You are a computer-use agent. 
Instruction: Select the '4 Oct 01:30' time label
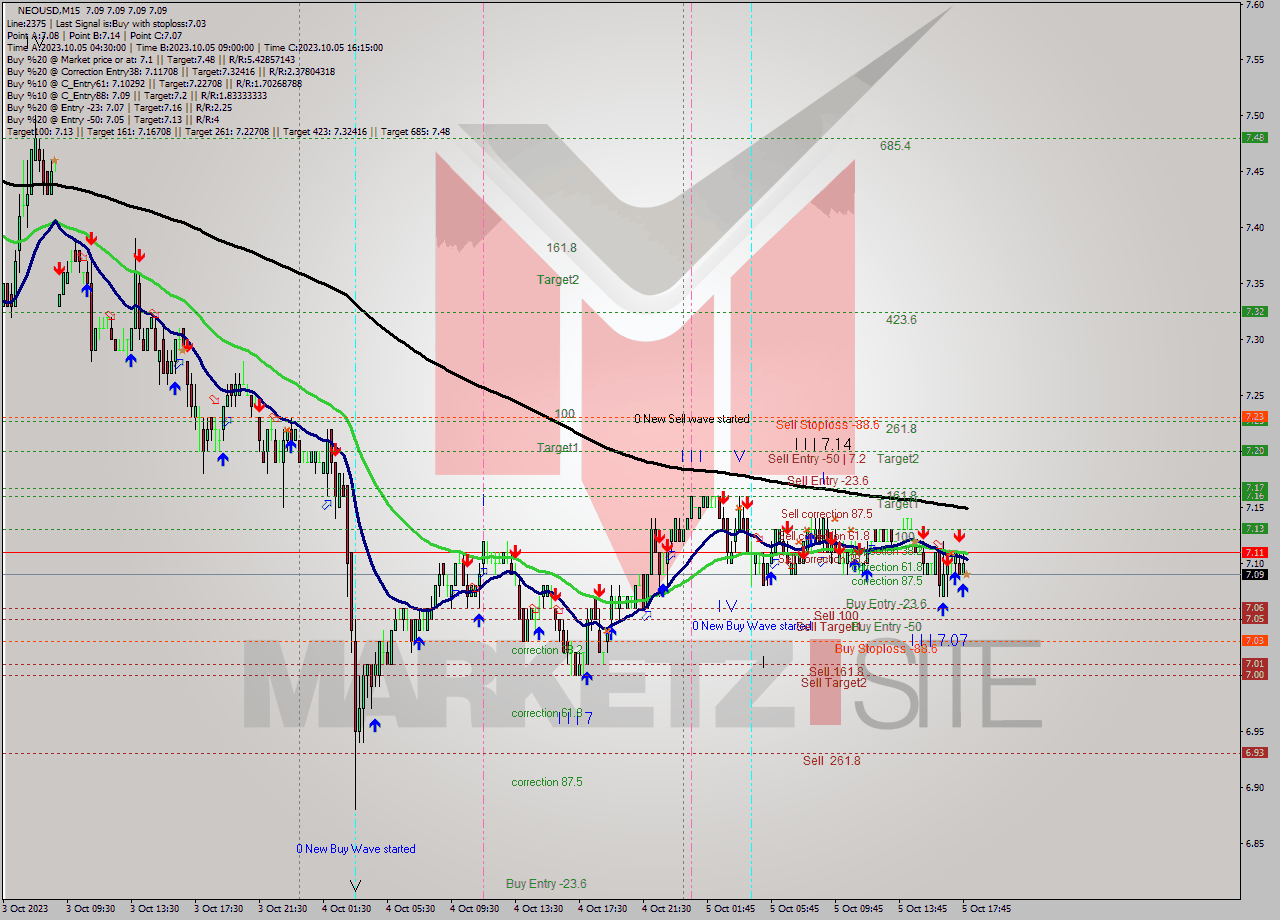pyautogui.click(x=346, y=909)
